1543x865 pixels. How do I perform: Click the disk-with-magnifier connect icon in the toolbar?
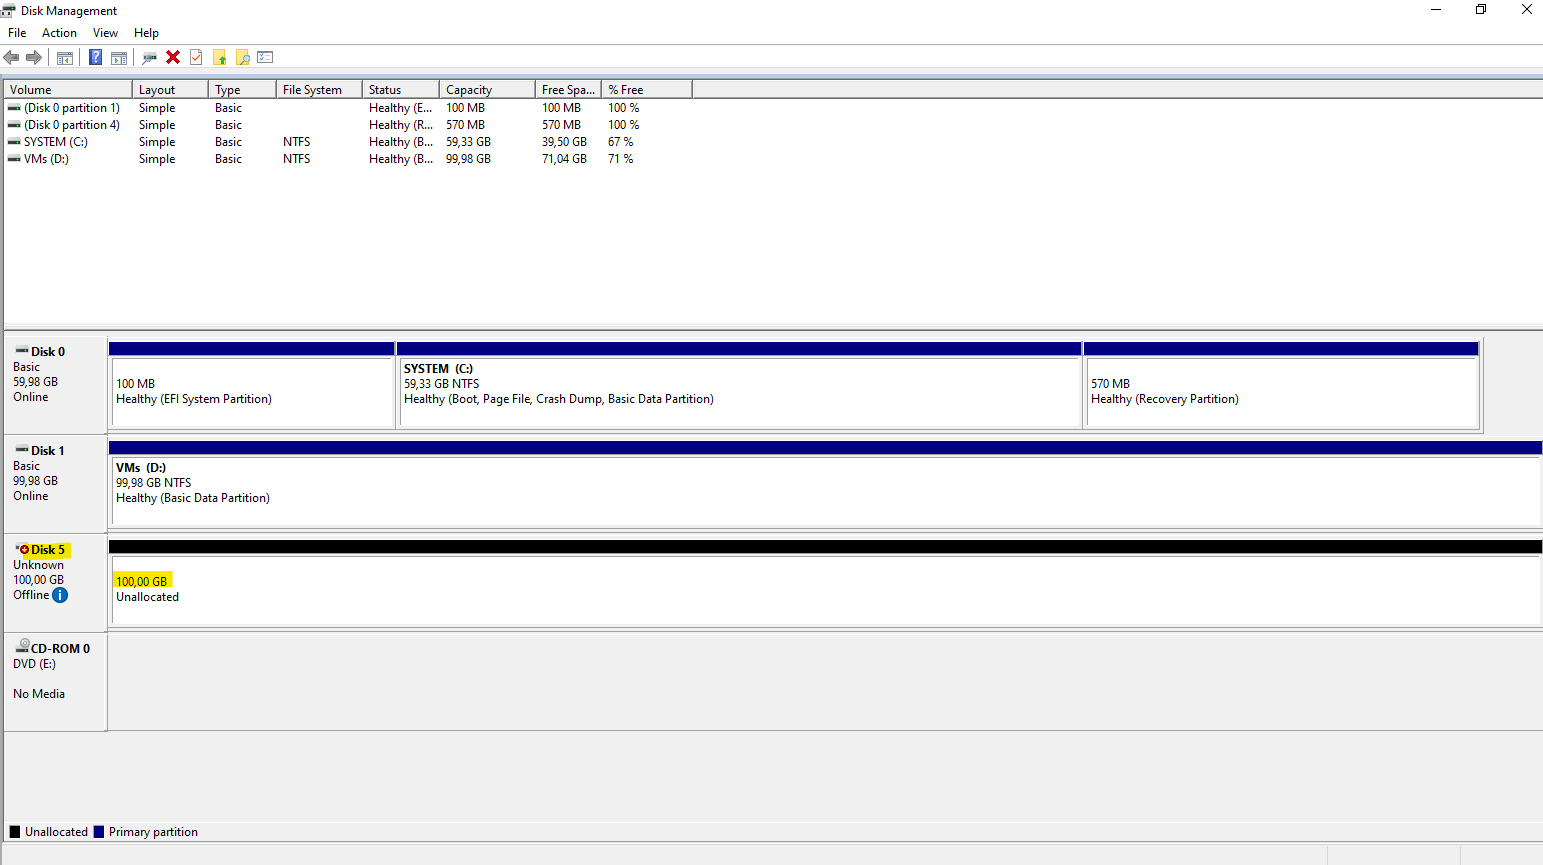coord(150,57)
